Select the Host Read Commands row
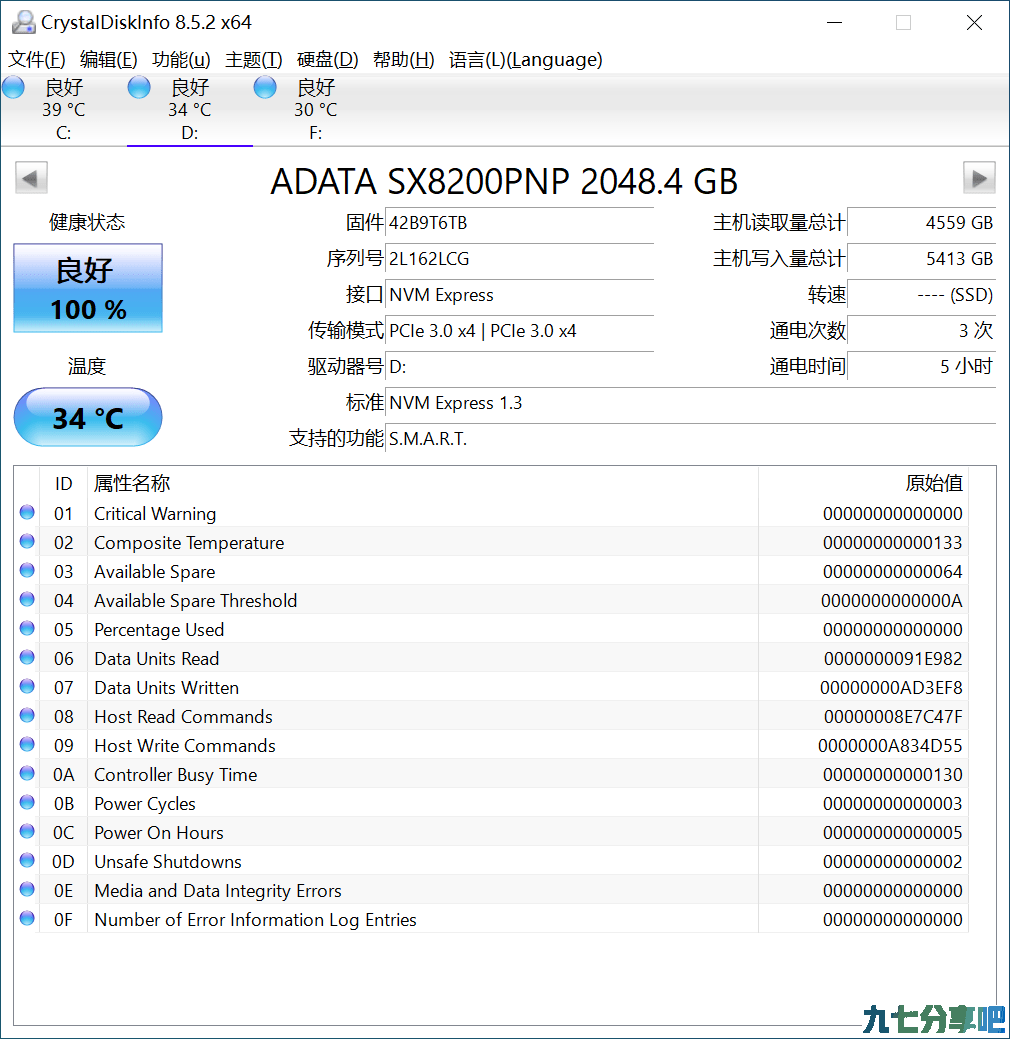This screenshot has height=1039, width=1010. coord(491,716)
